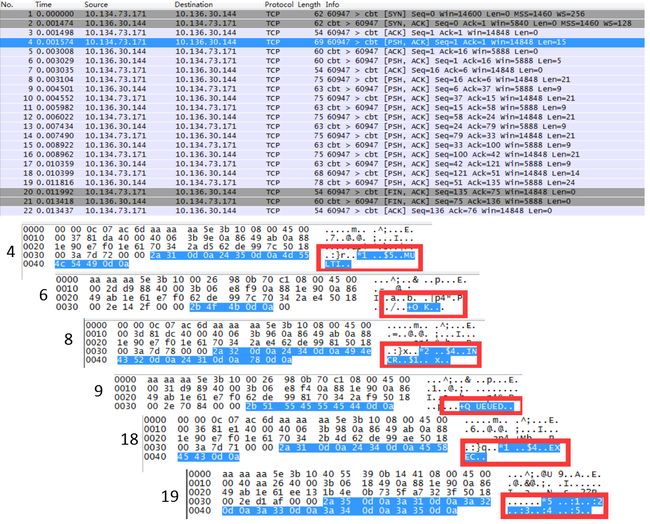Sort packets by the No. column header
650x524 pixels.
tap(7, 5)
